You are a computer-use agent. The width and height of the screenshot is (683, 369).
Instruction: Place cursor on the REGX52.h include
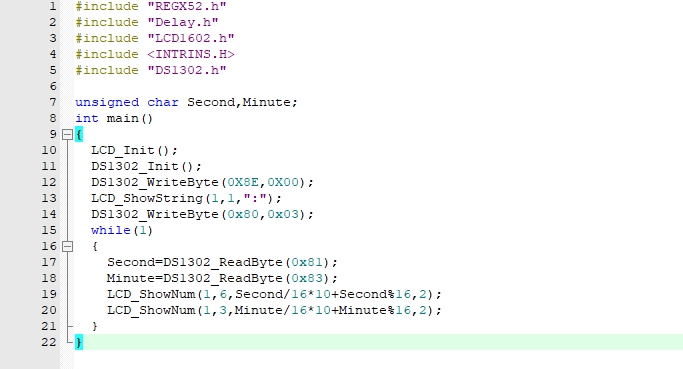click(x=187, y=7)
